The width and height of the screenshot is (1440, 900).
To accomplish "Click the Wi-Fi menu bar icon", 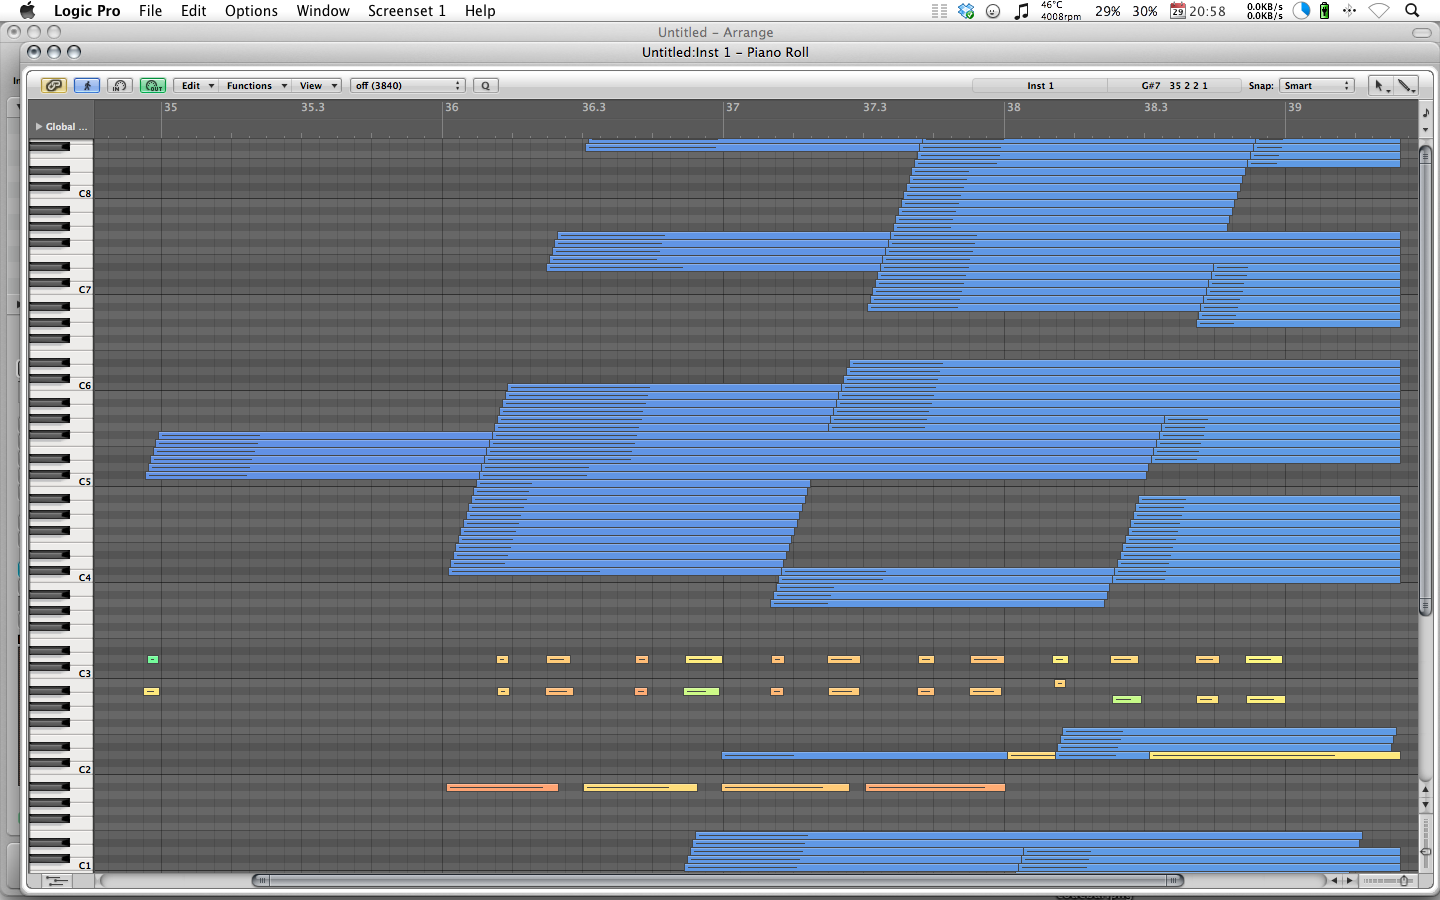I will pos(1379,11).
